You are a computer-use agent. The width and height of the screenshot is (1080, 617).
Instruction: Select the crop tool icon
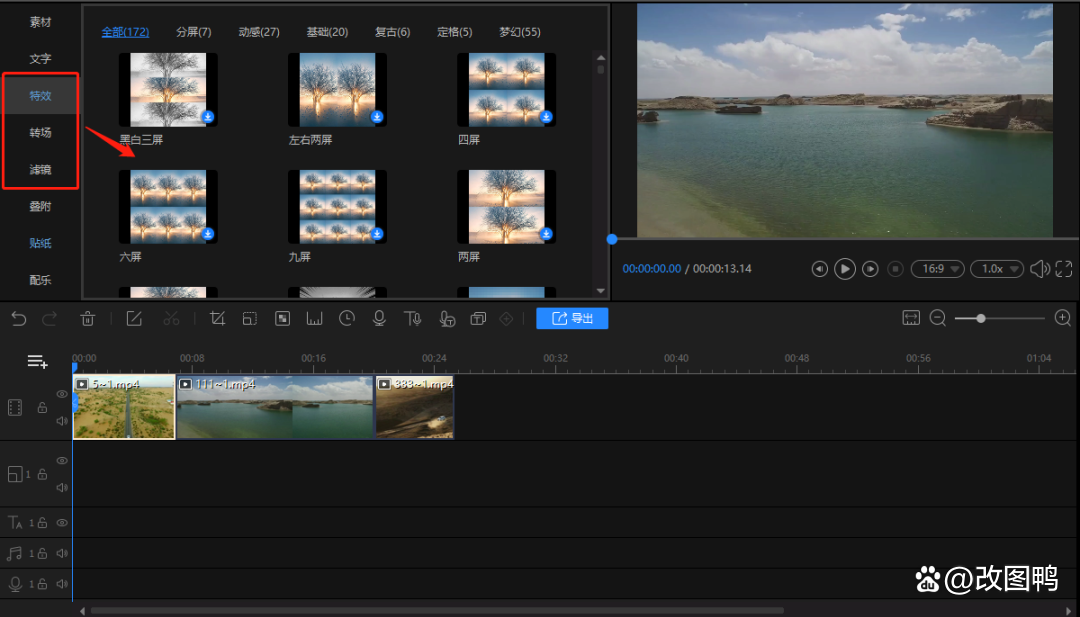[217, 319]
